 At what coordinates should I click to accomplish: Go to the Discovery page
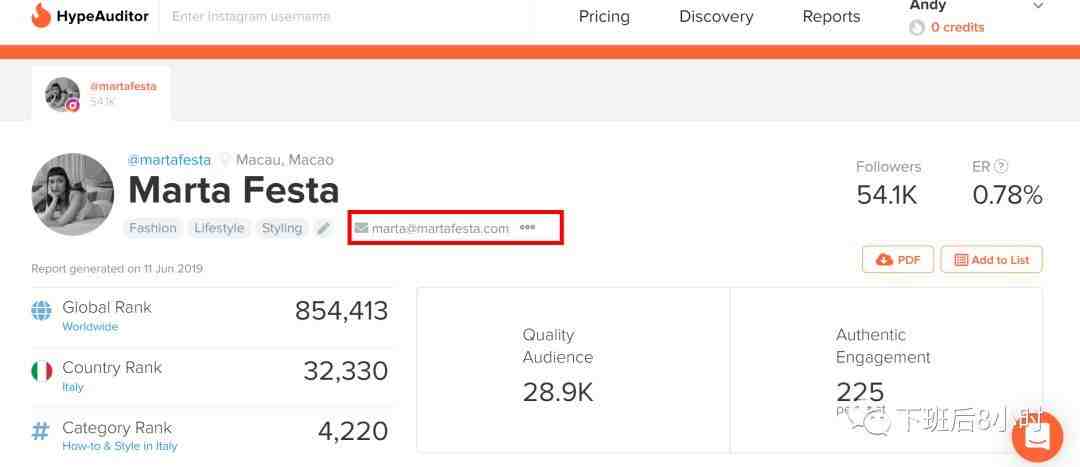tap(716, 17)
